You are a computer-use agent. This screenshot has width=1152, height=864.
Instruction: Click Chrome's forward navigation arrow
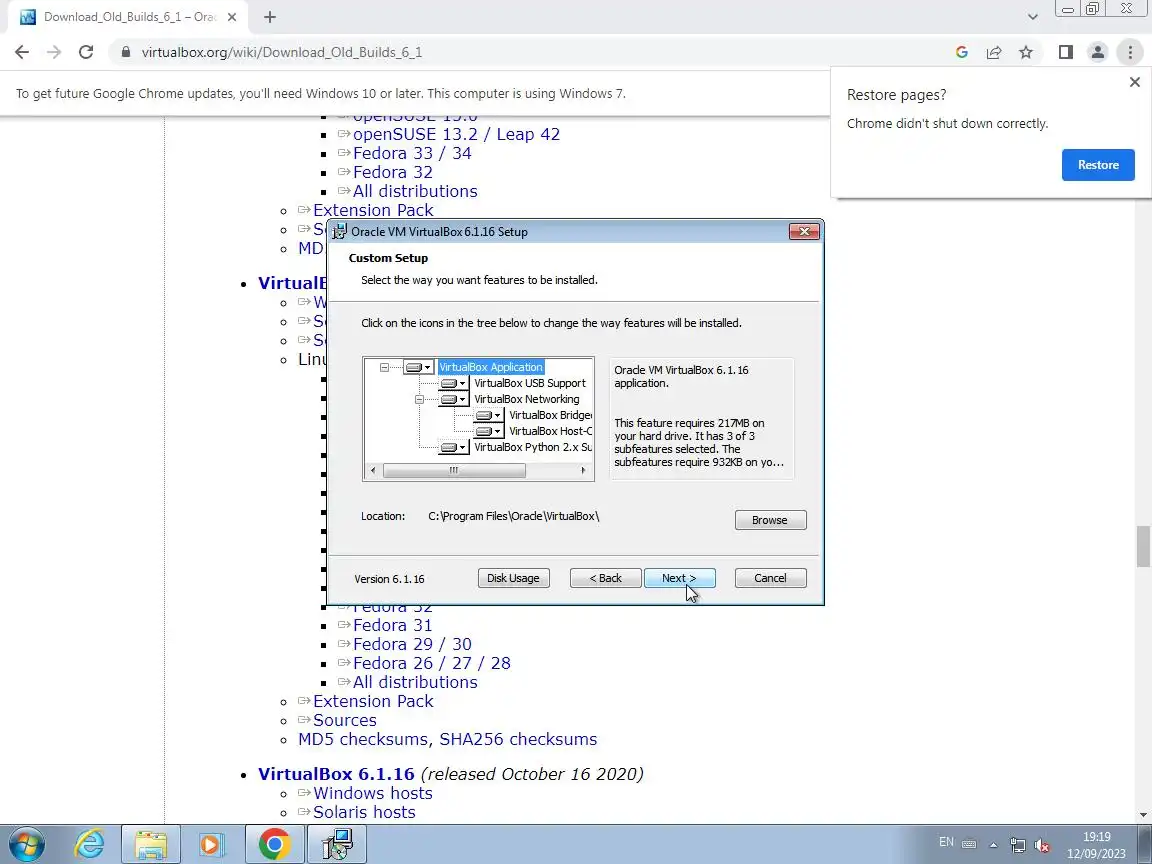click(x=54, y=52)
